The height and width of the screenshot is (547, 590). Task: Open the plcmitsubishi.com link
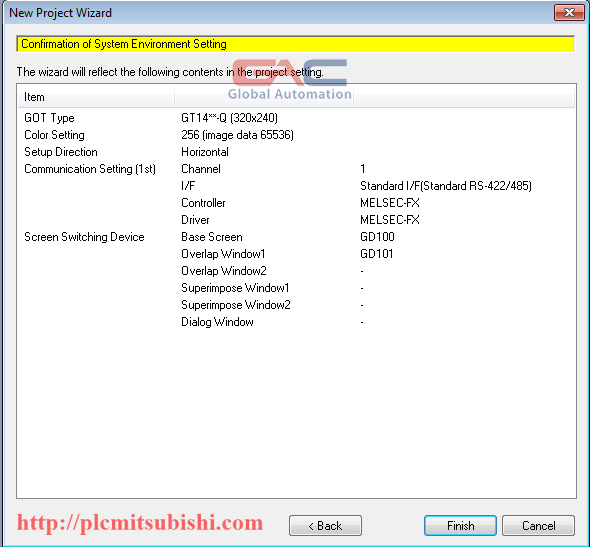pyautogui.click(x=140, y=523)
